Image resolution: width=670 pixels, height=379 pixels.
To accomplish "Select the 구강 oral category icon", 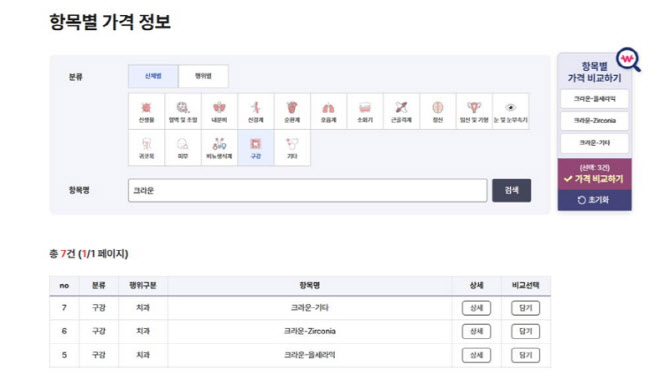I will click(x=256, y=148).
